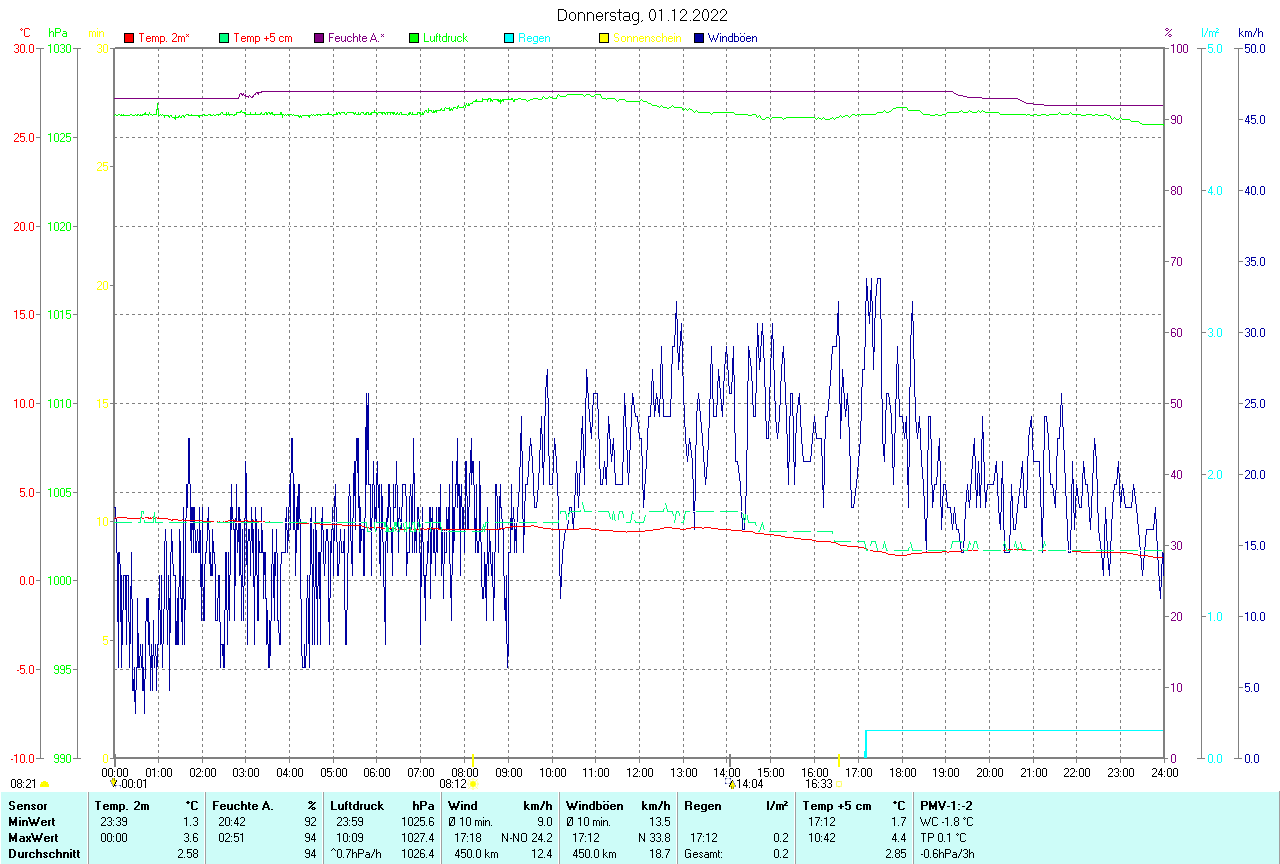1280x864 pixels.
Task: Click the bright green Luftdruck legend swatch
Action: 414,38
